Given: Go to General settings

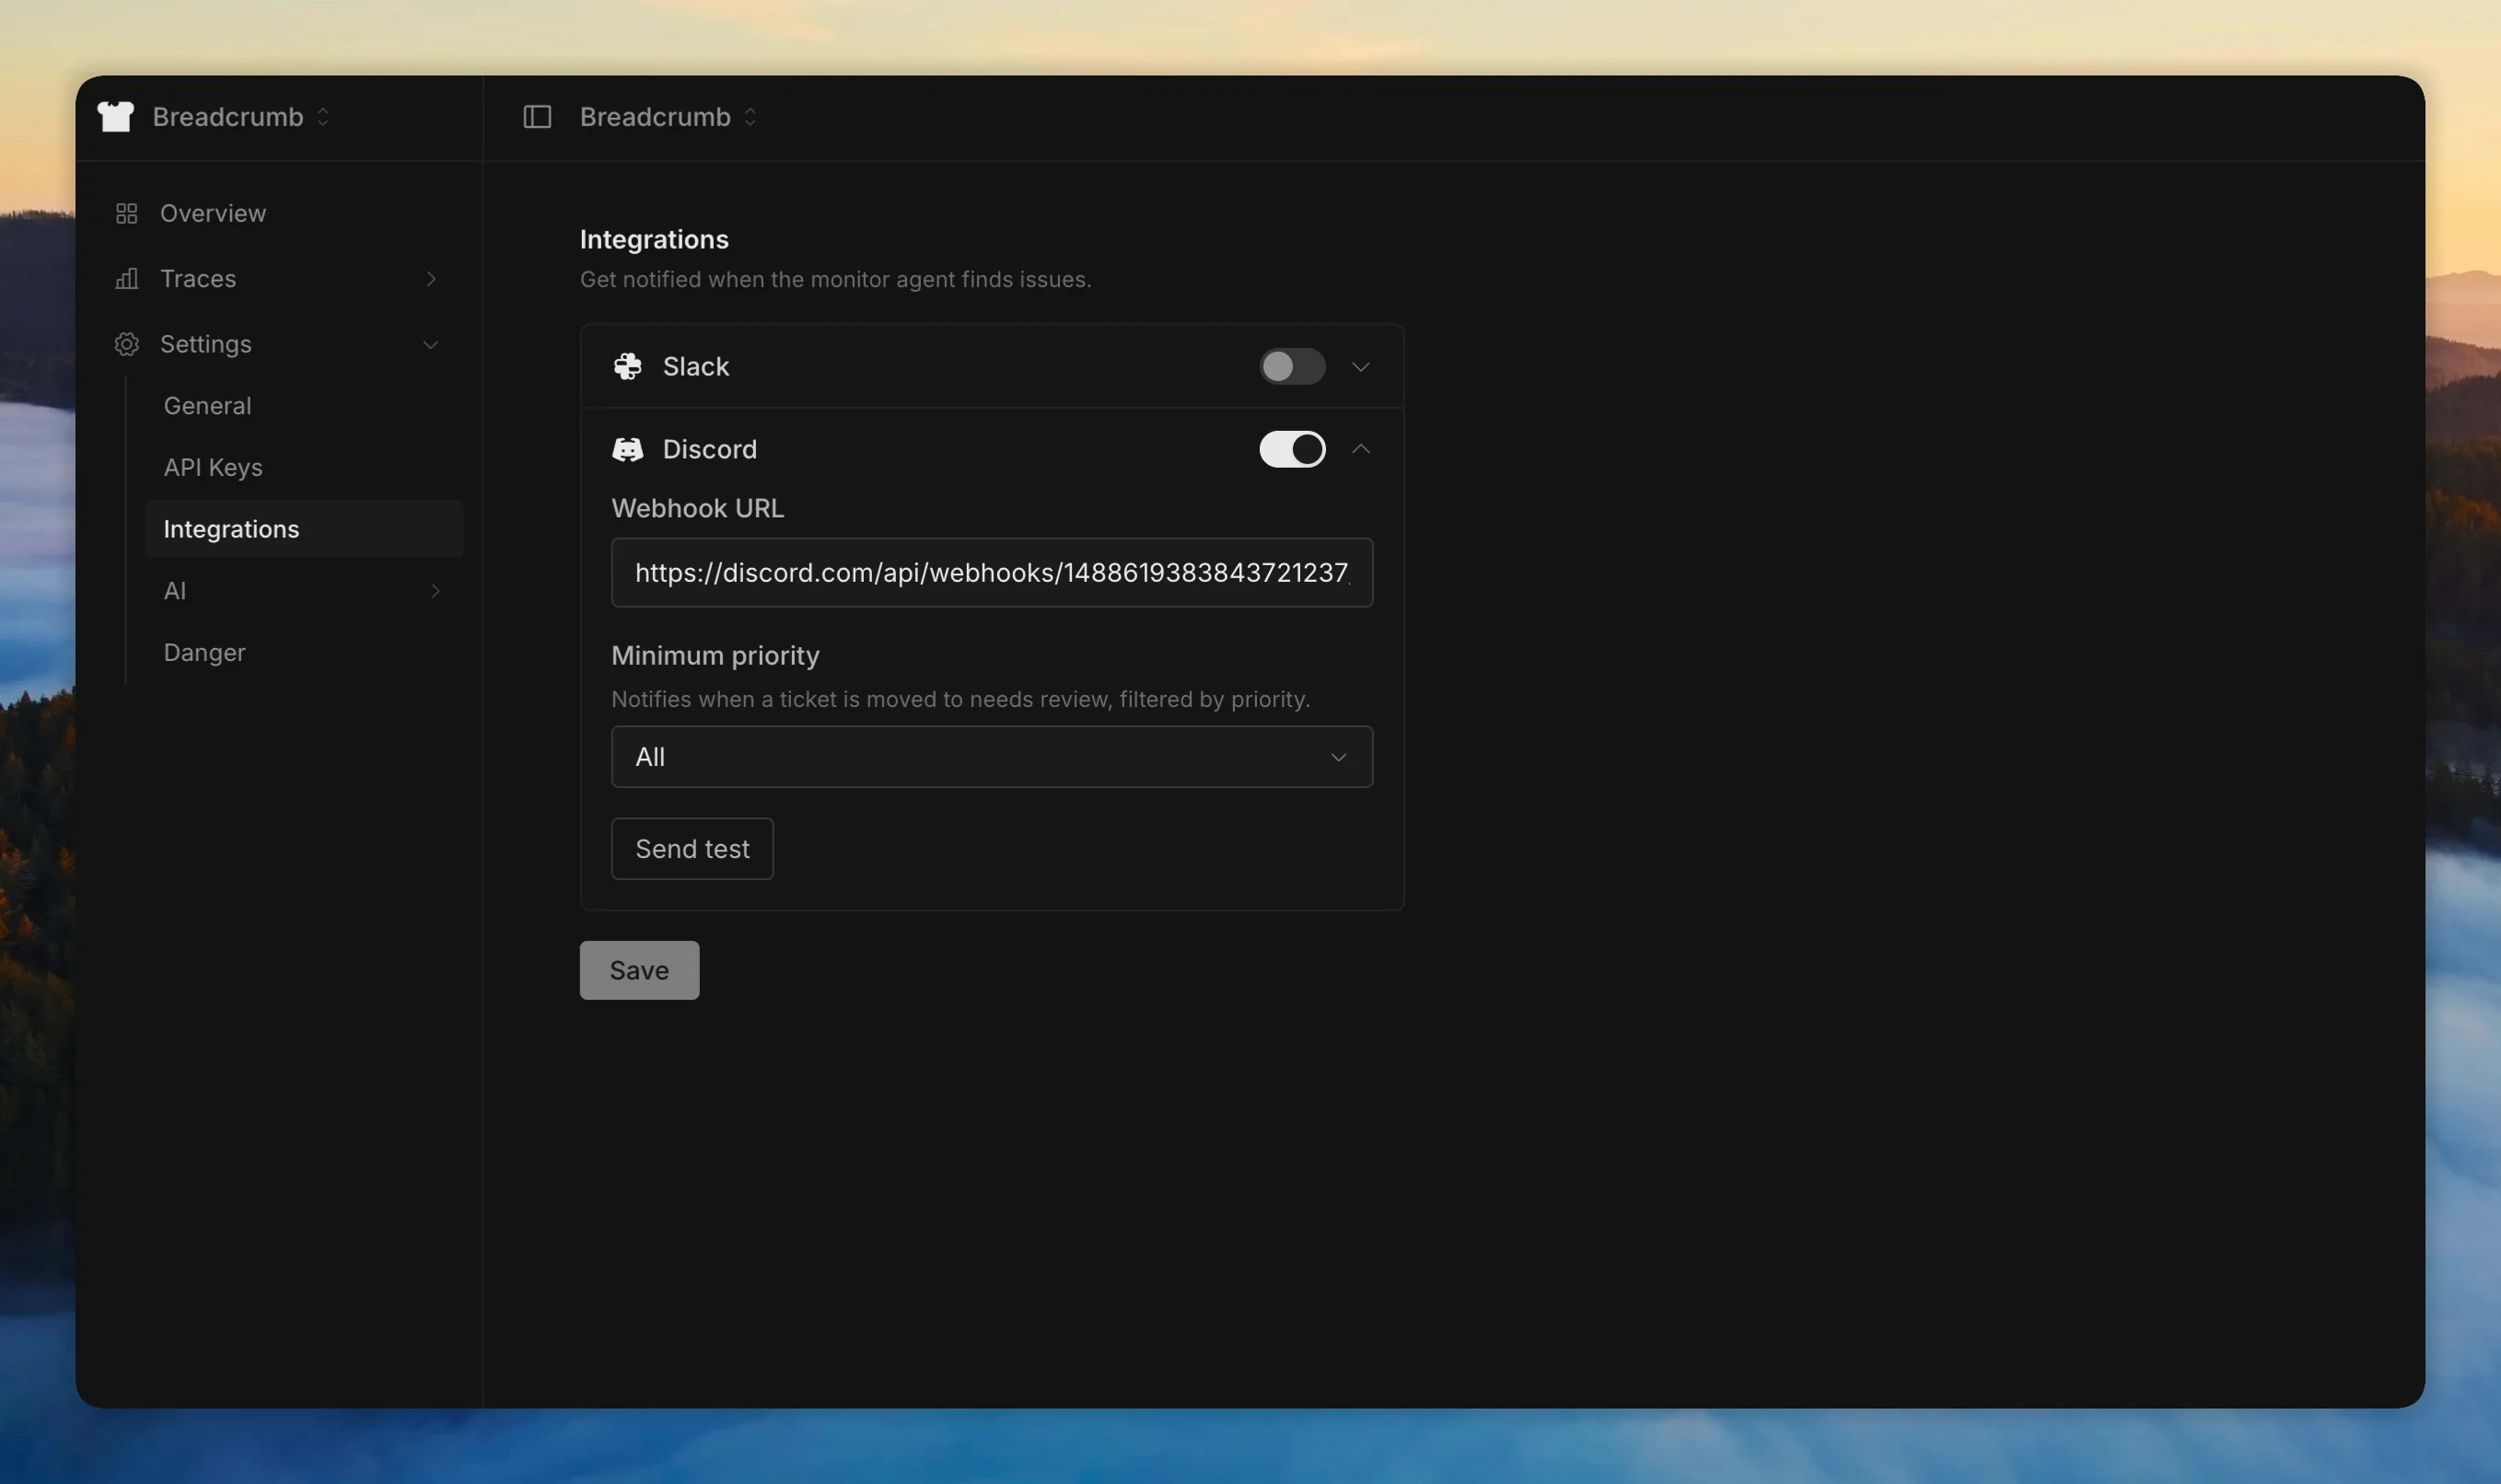Looking at the screenshot, I should (207, 405).
